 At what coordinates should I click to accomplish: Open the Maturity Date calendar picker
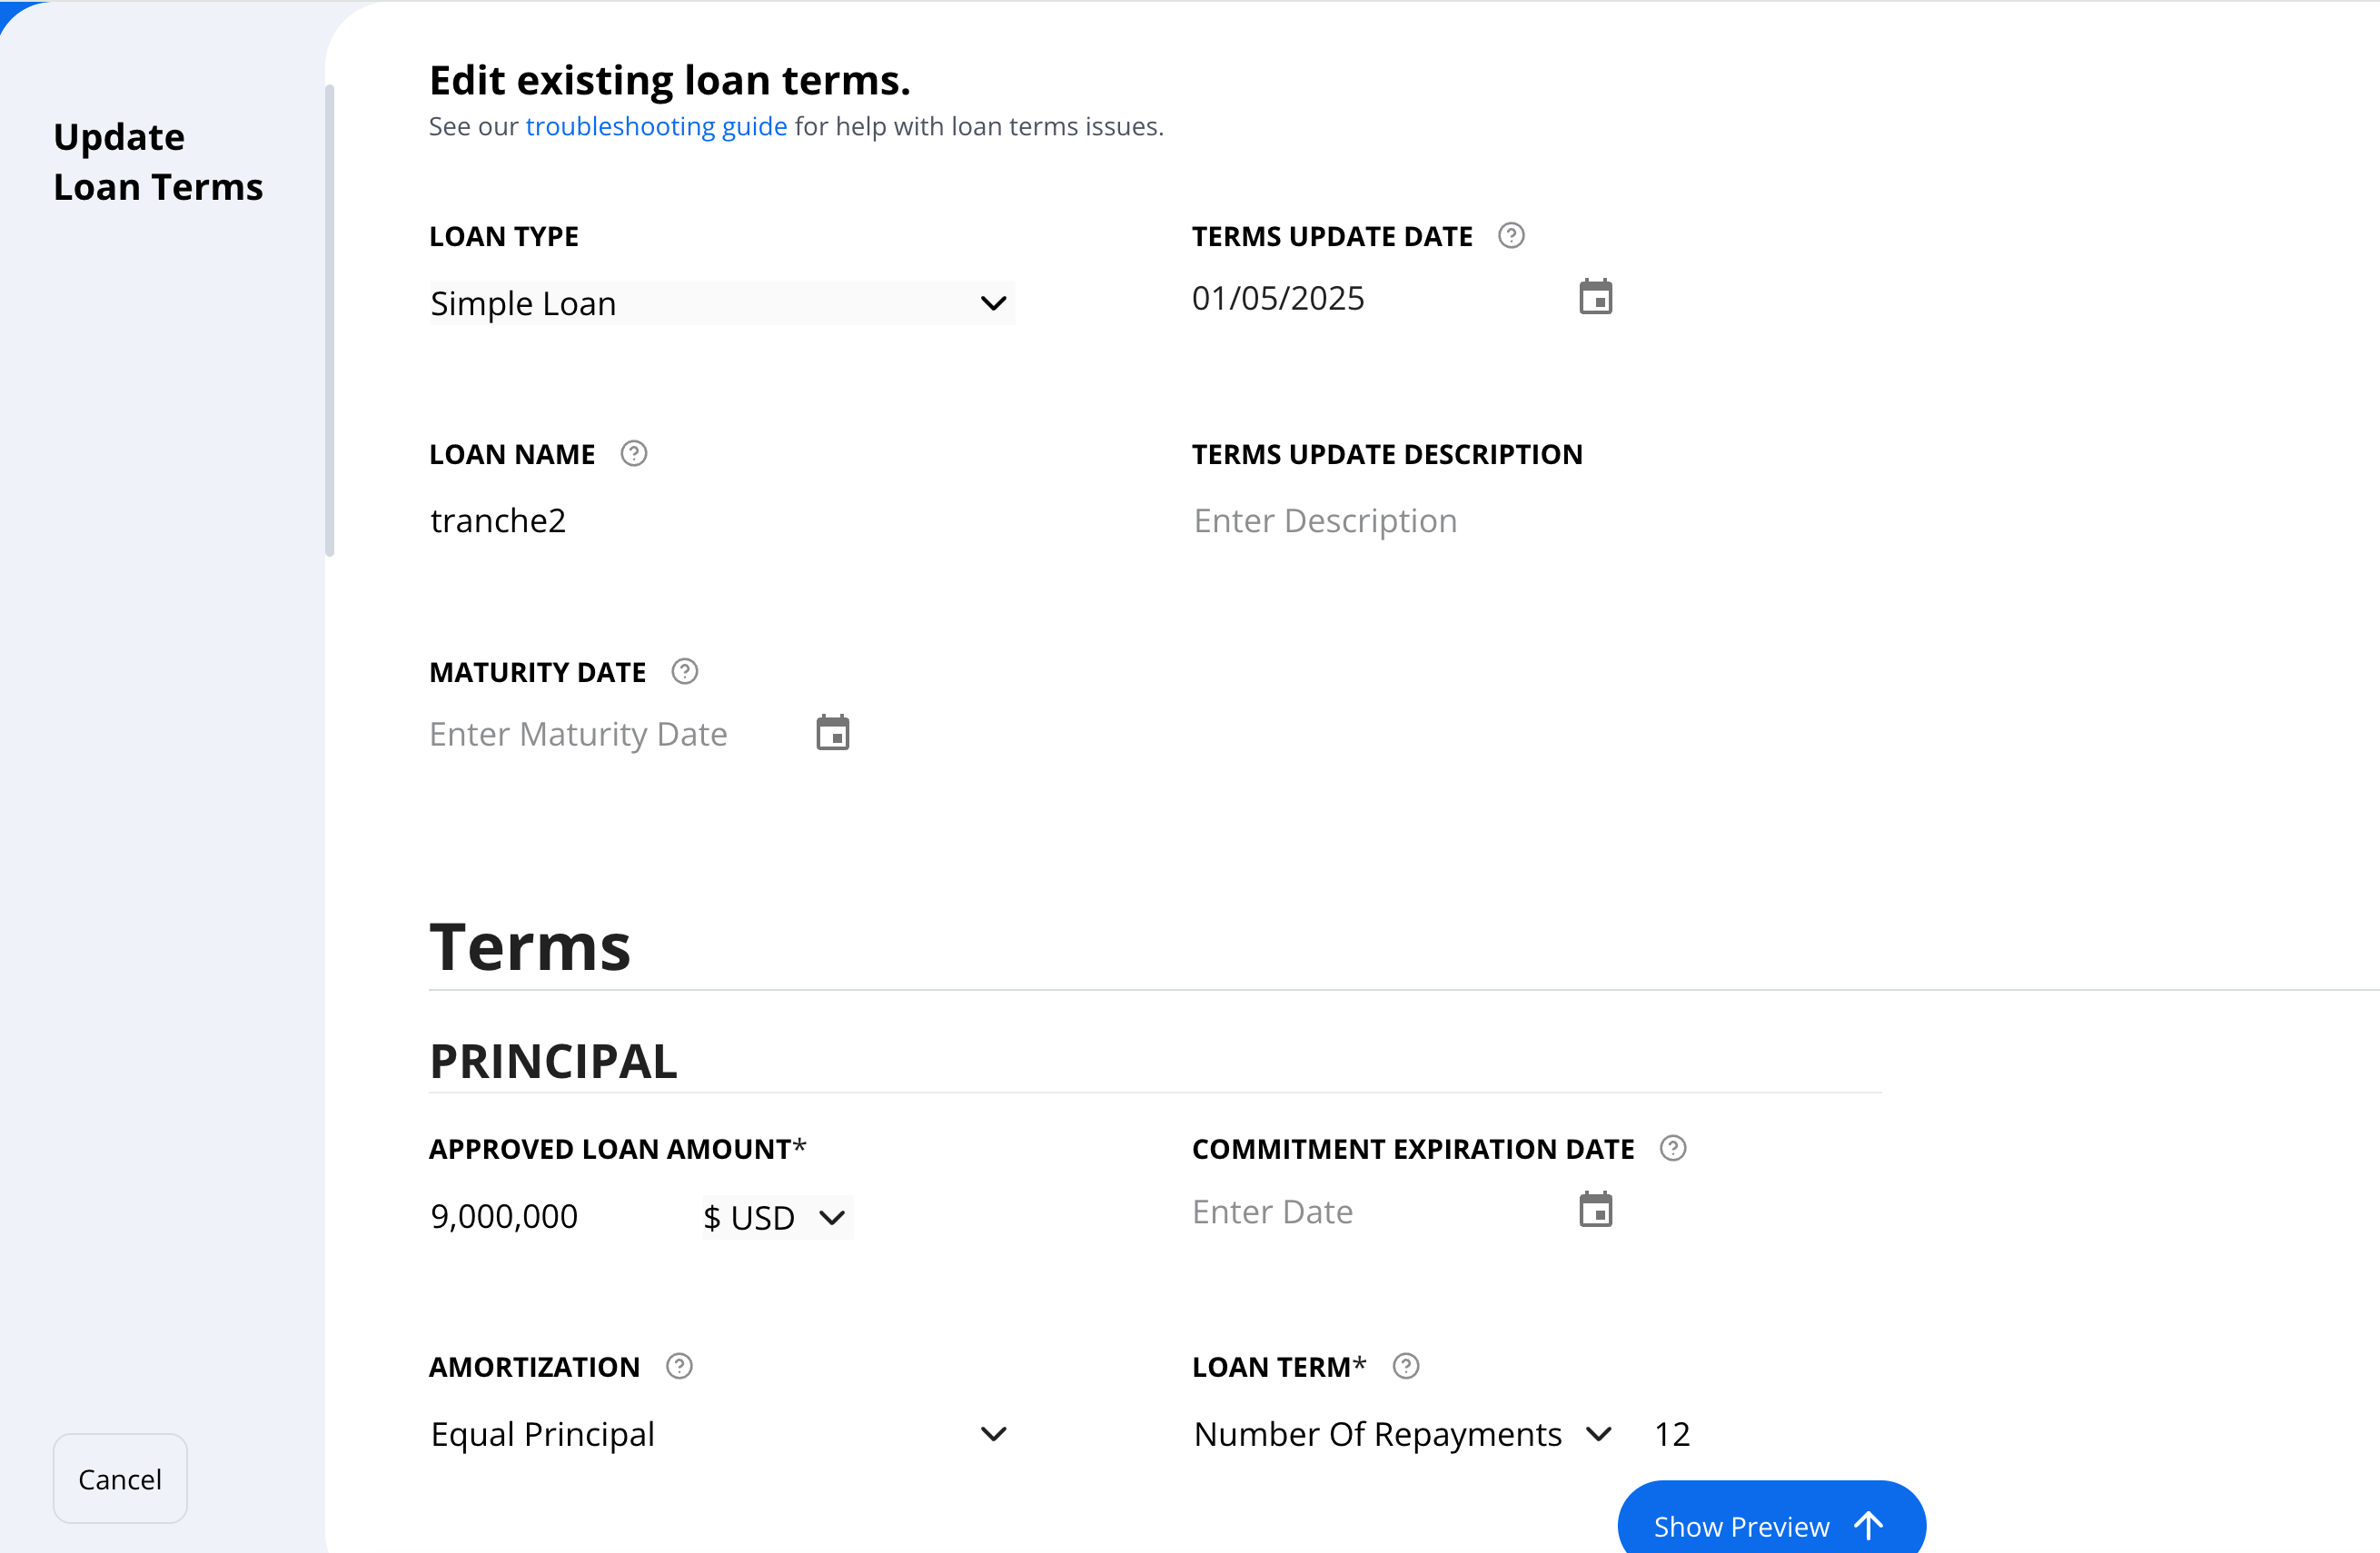point(832,733)
